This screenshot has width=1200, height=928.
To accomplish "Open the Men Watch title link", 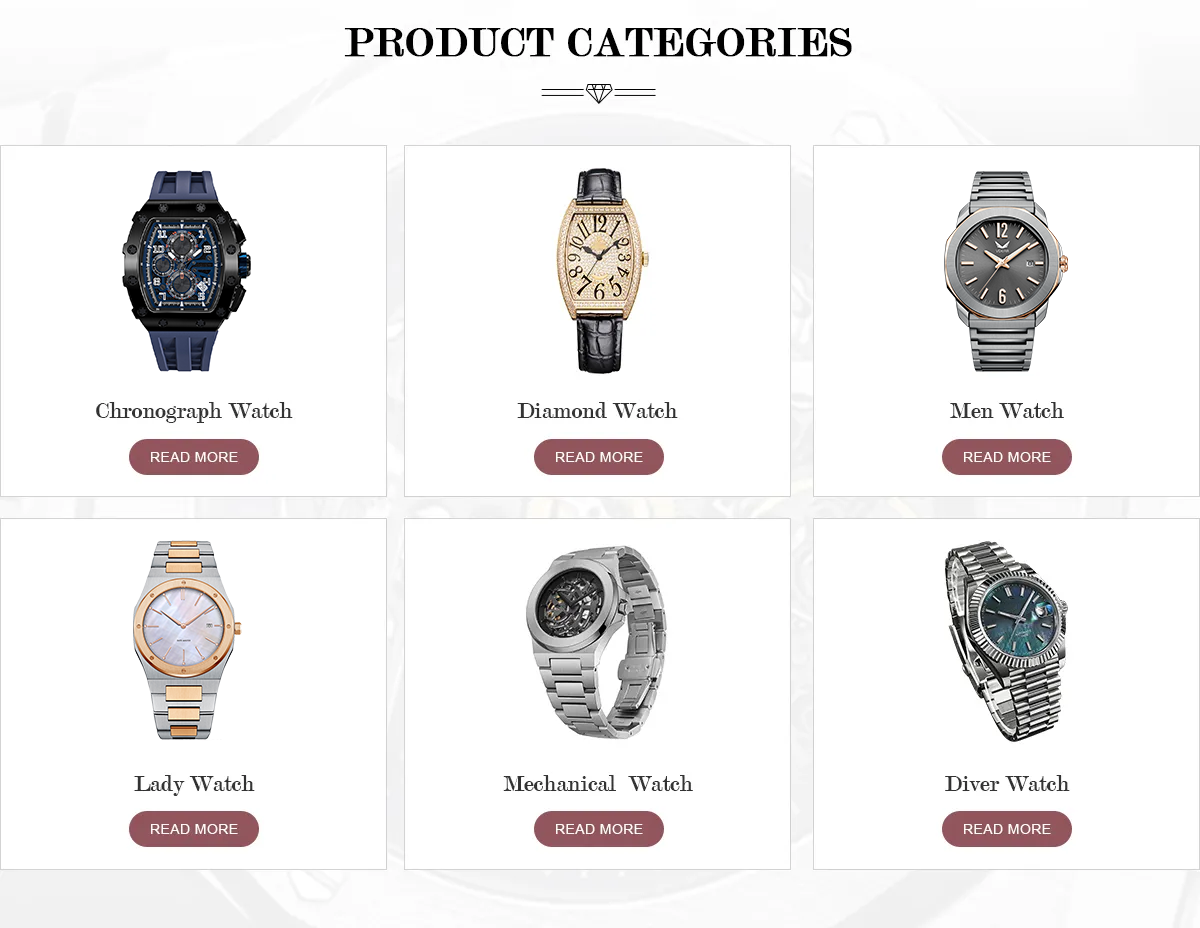I will [x=1007, y=411].
